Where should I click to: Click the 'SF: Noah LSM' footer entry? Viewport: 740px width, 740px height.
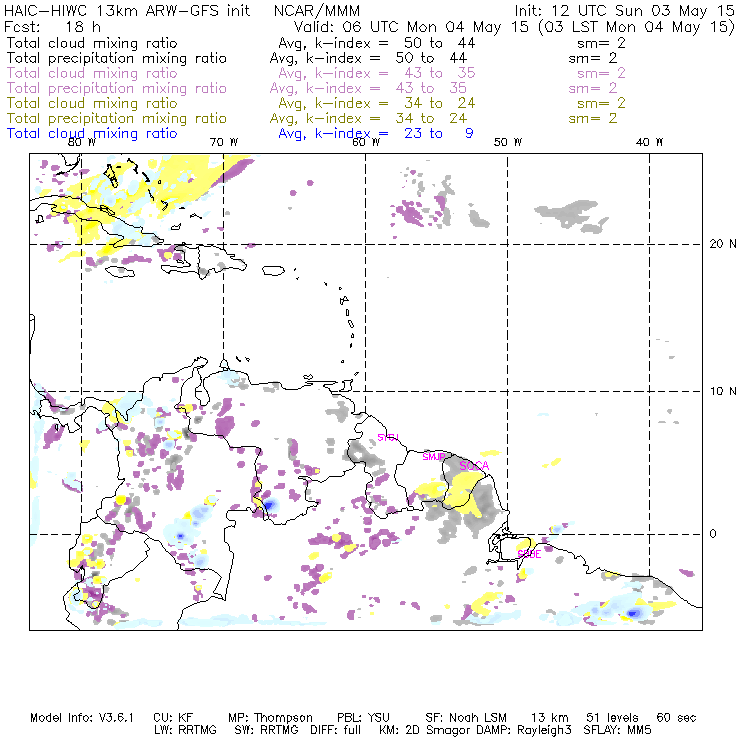(x=466, y=718)
